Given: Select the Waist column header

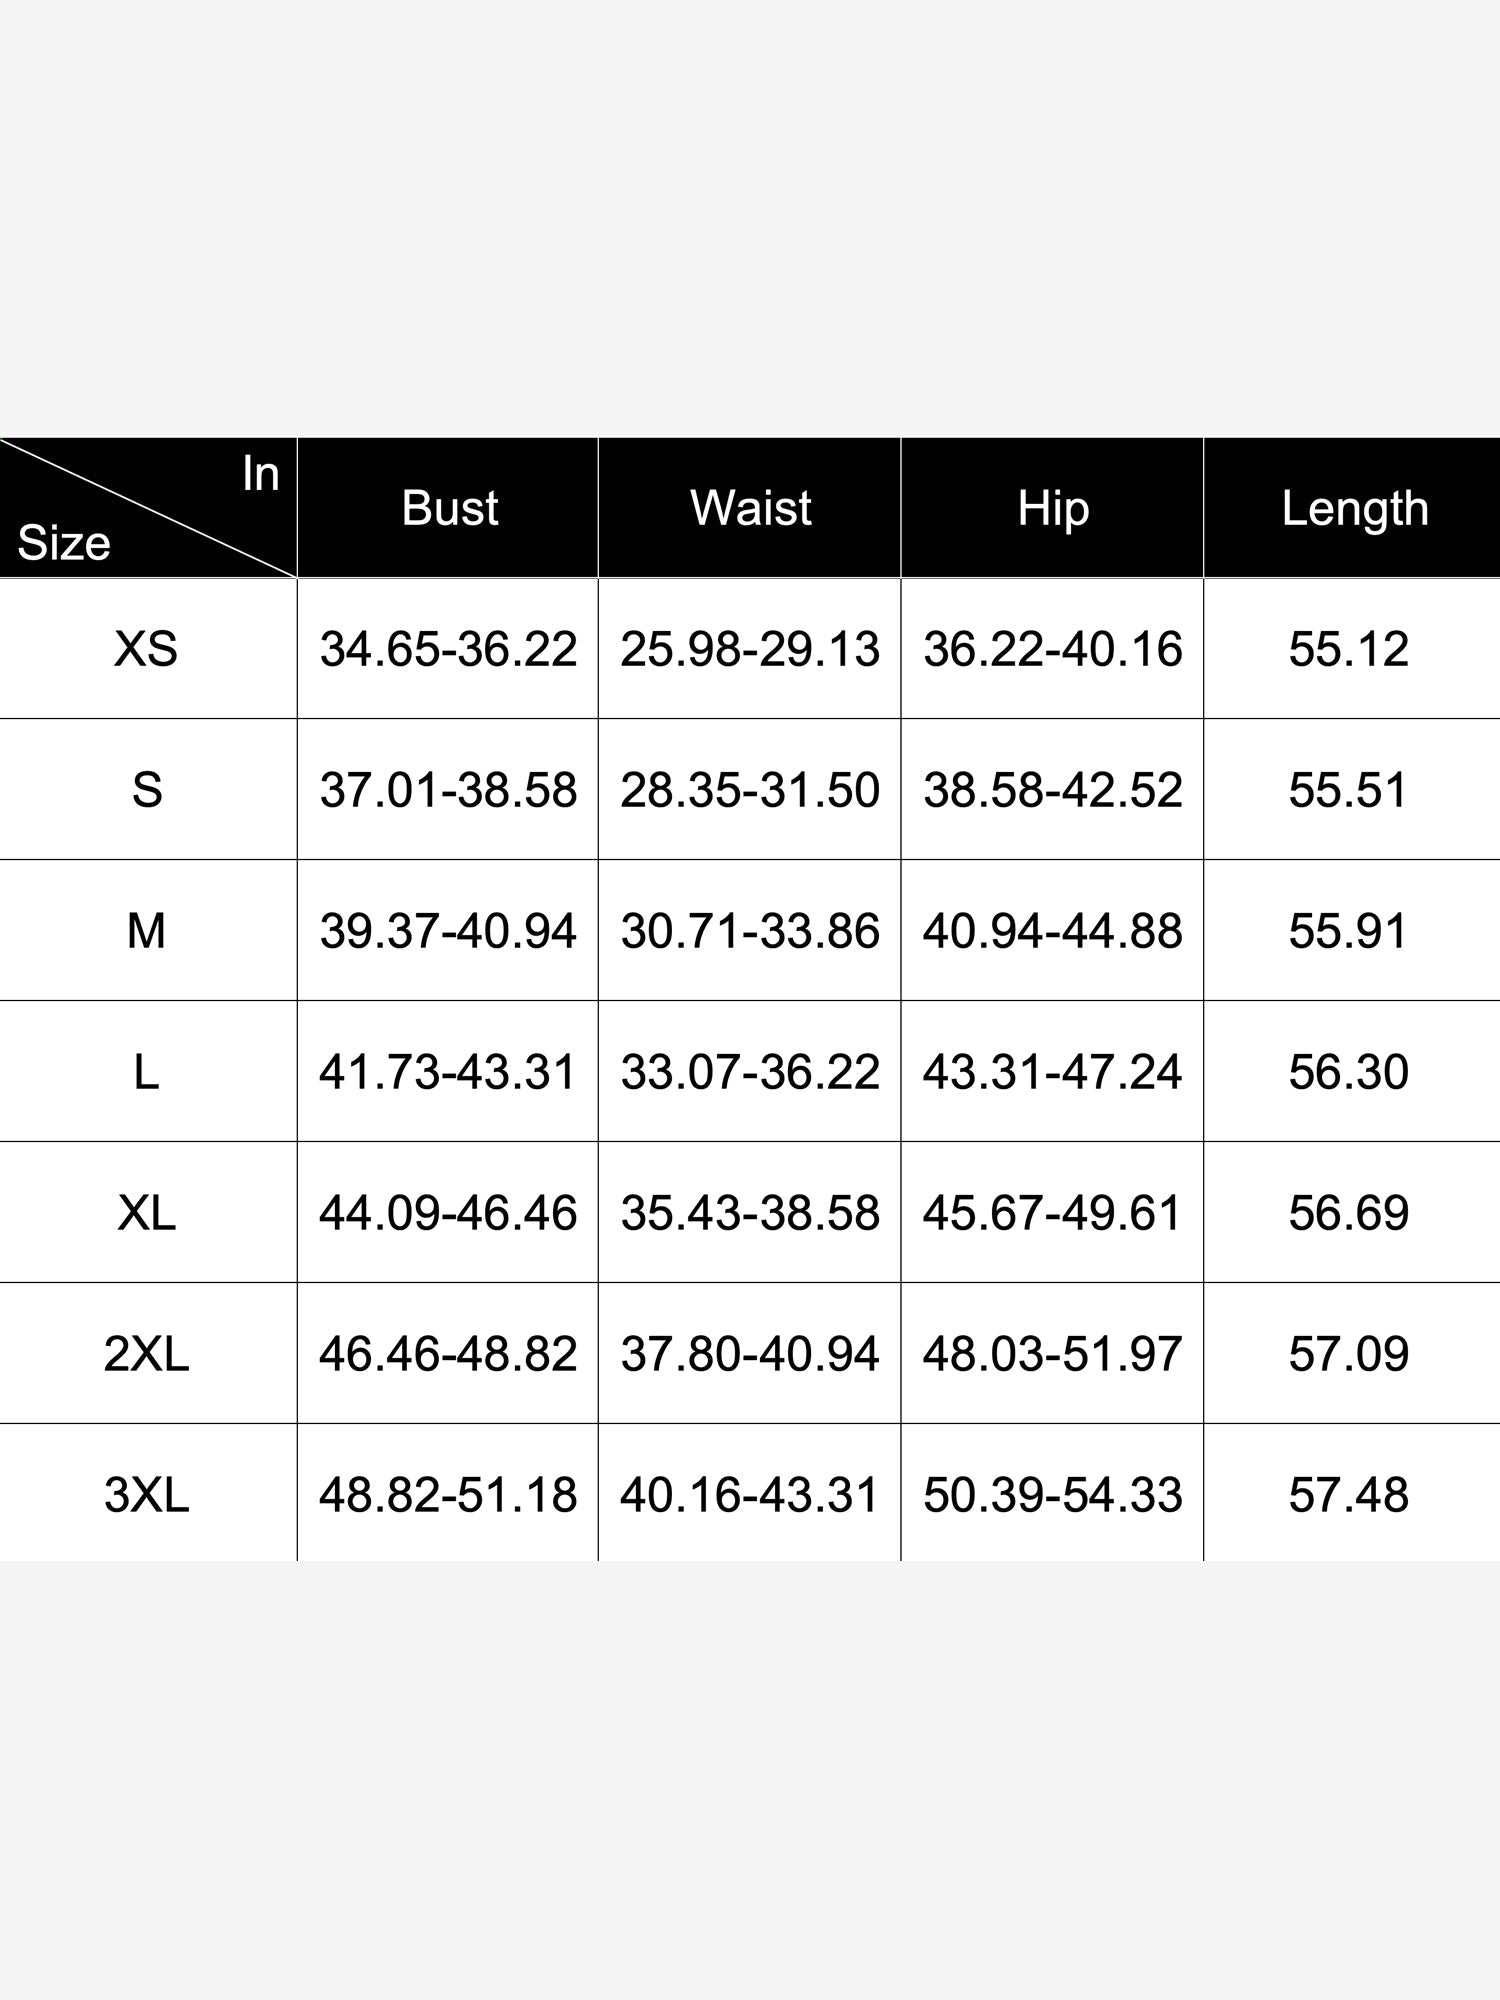Looking at the screenshot, I should tap(750, 508).
